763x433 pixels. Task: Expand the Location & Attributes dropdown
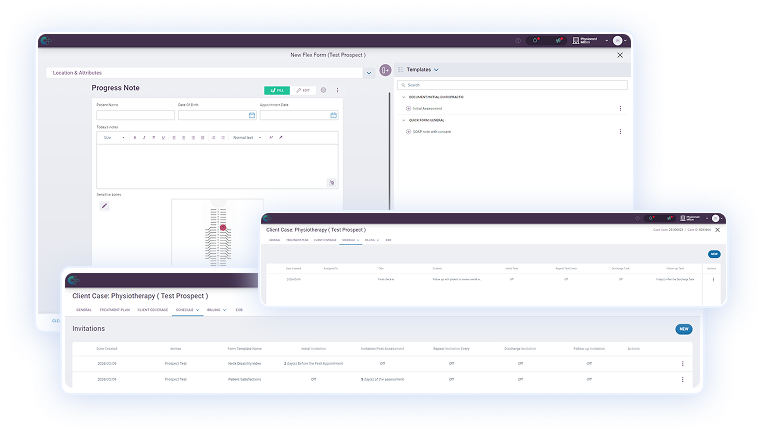pos(369,72)
